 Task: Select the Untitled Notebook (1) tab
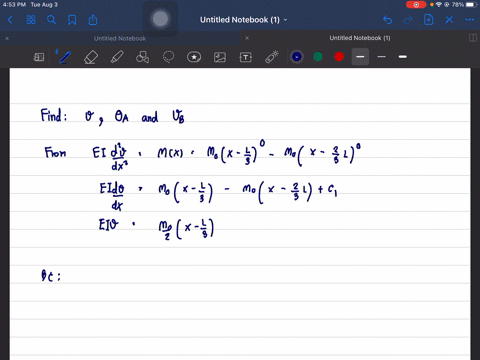tap(360, 38)
